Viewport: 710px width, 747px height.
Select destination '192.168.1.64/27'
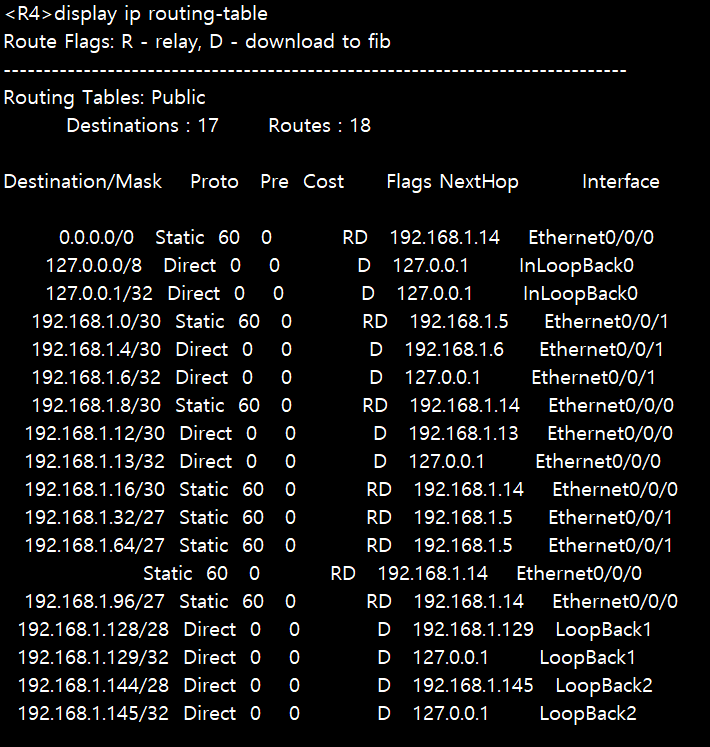coord(95,545)
